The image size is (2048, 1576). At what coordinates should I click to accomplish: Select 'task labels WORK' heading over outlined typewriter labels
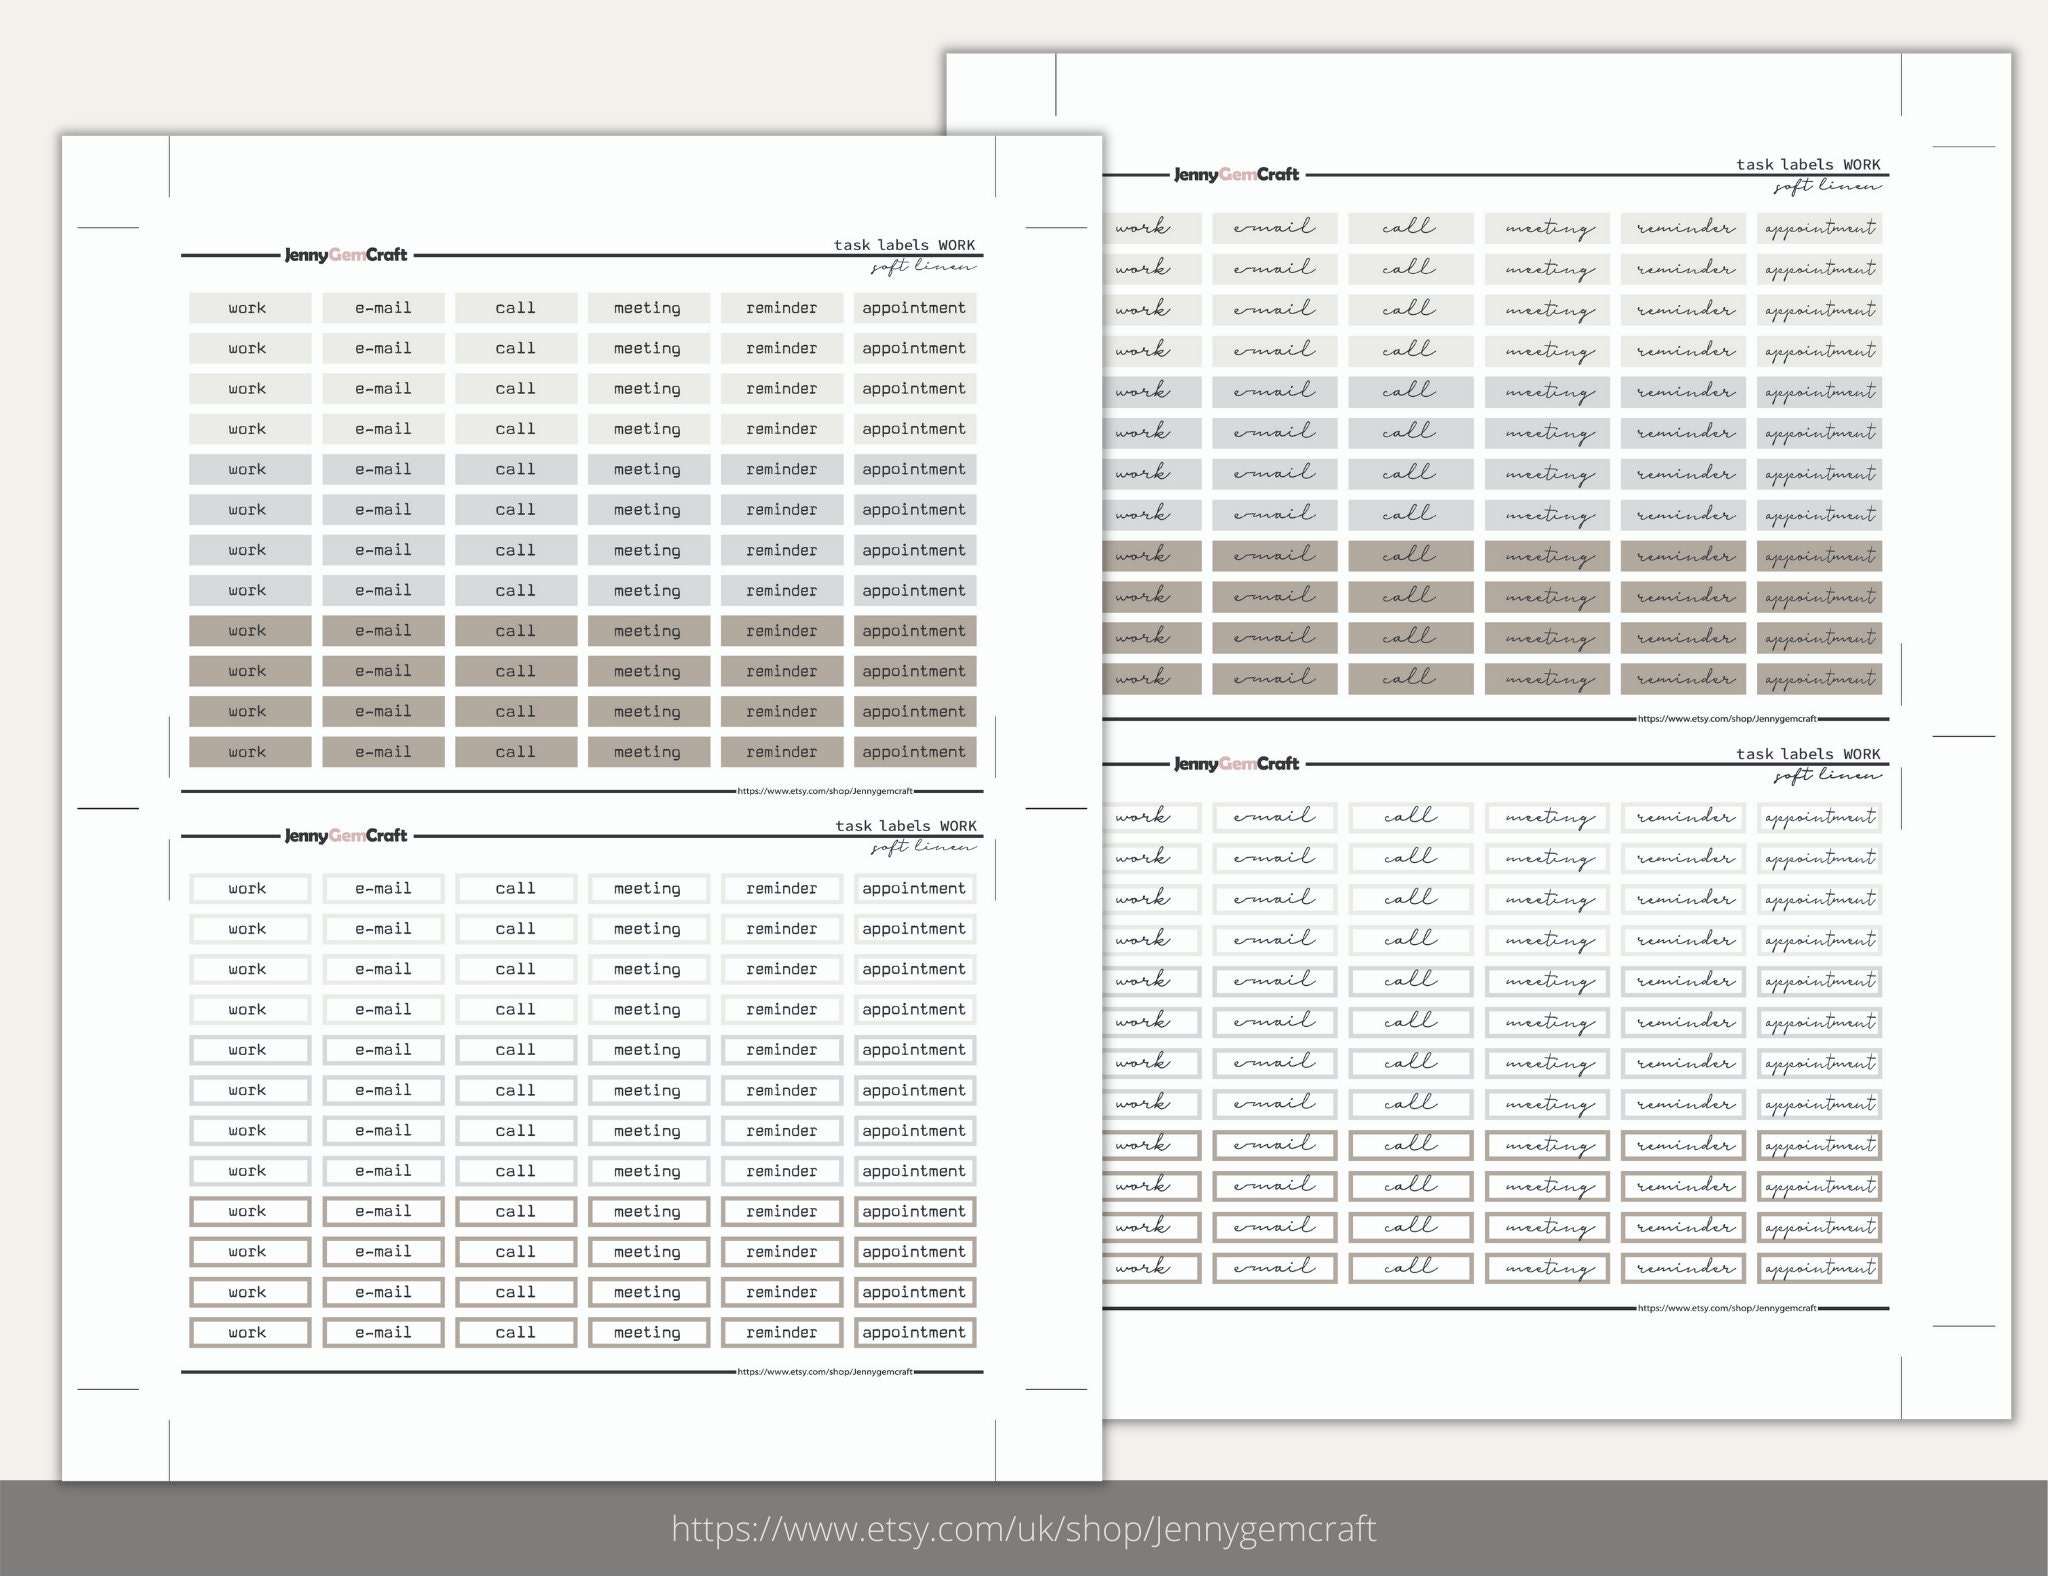pyautogui.click(x=906, y=826)
